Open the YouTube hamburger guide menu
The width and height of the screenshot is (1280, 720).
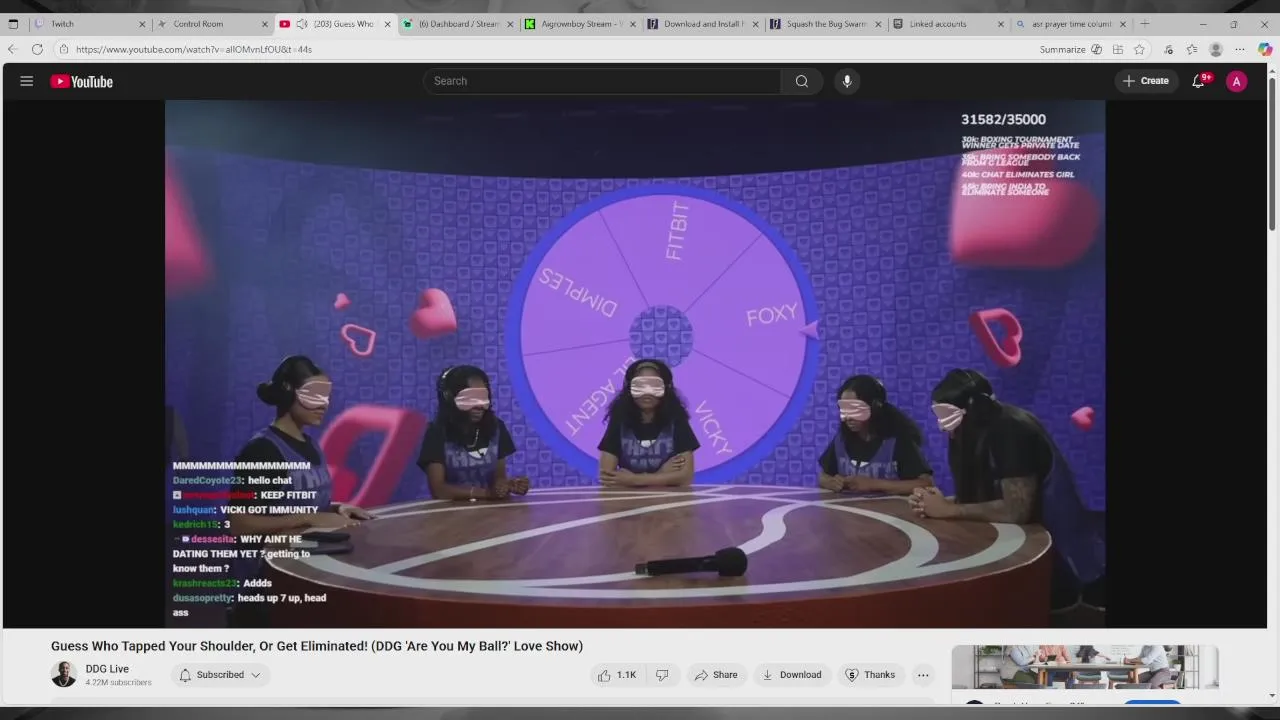coord(27,81)
